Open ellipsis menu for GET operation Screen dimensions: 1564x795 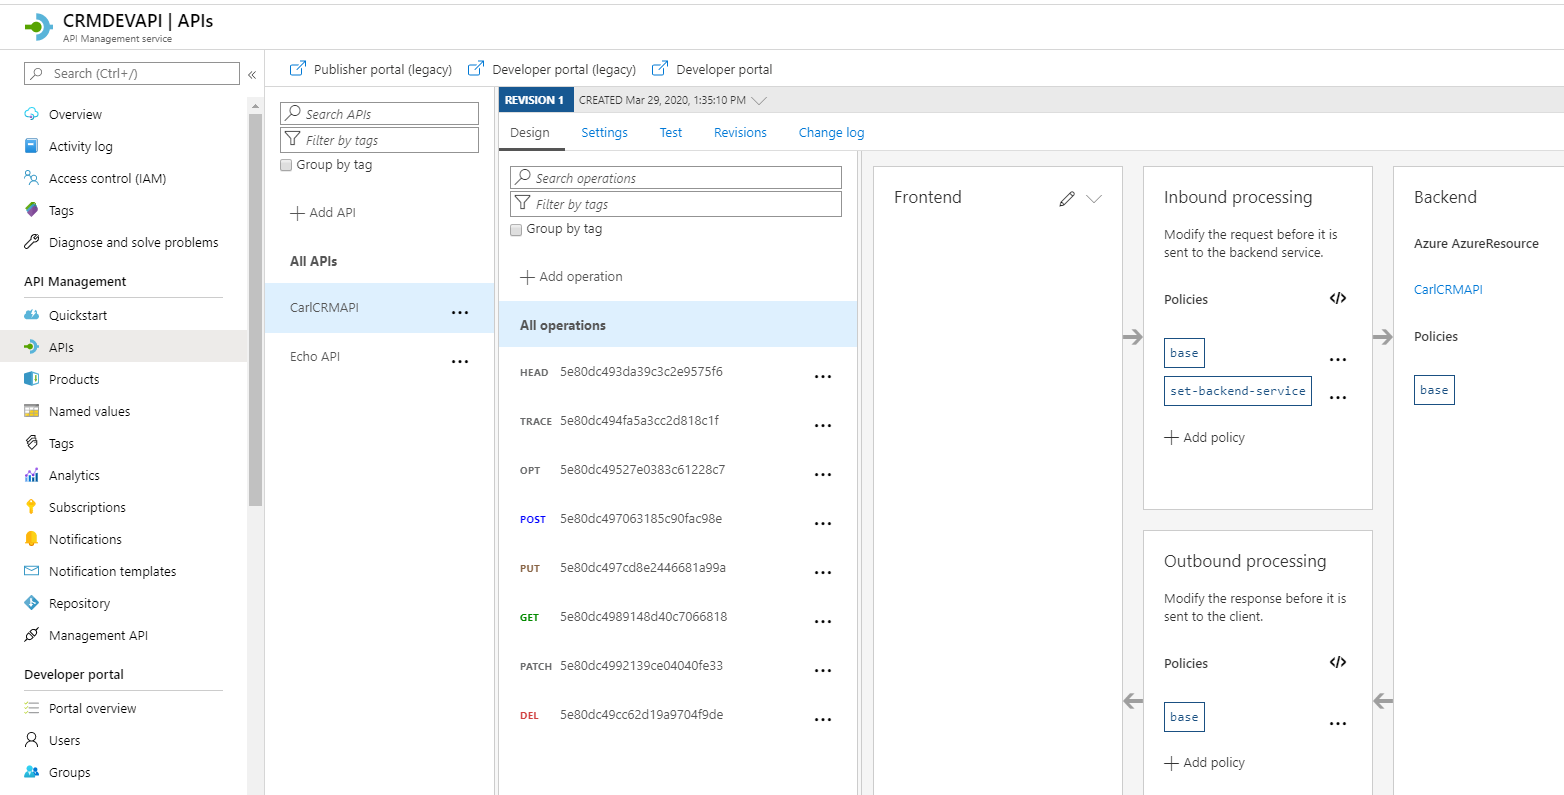pyautogui.click(x=823, y=622)
